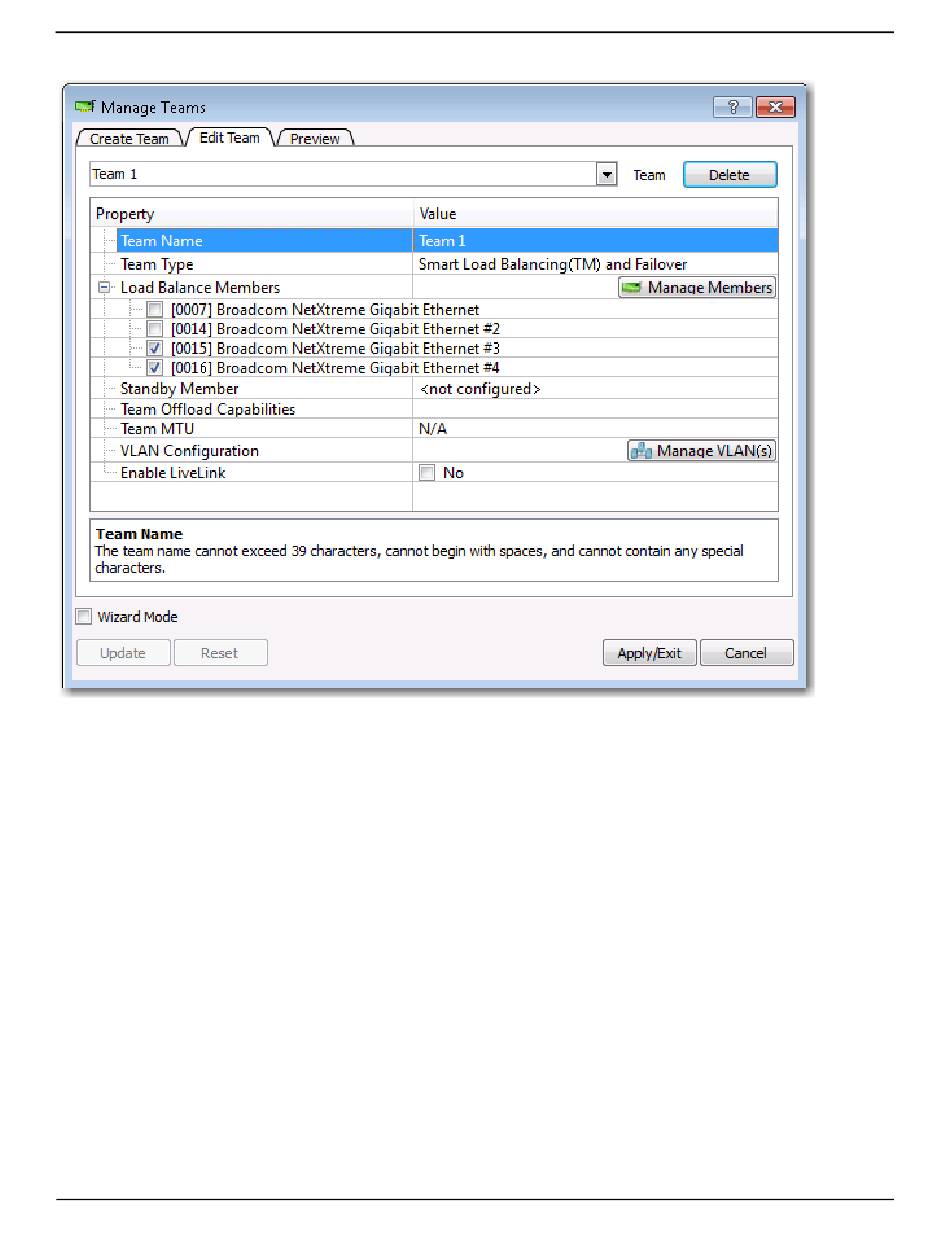The image size is (950, 1260).
Task: Check [0007] Broadcom NetXtreme Gigabit Ethernet
Action: click(155, 310)
